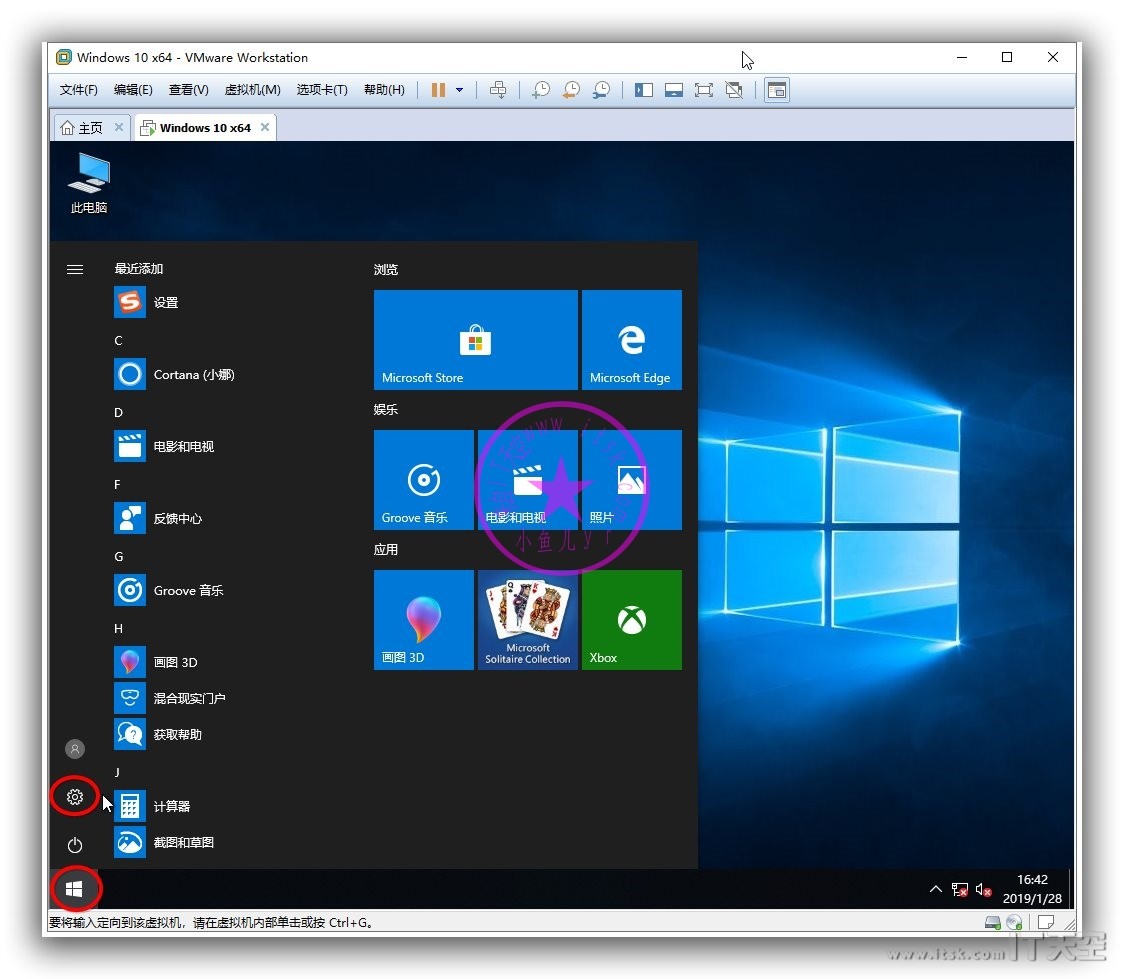The image size is (1124, 979).
Task: Close the Windows 10 x64 tab
Action: click(x=265, y=127)
